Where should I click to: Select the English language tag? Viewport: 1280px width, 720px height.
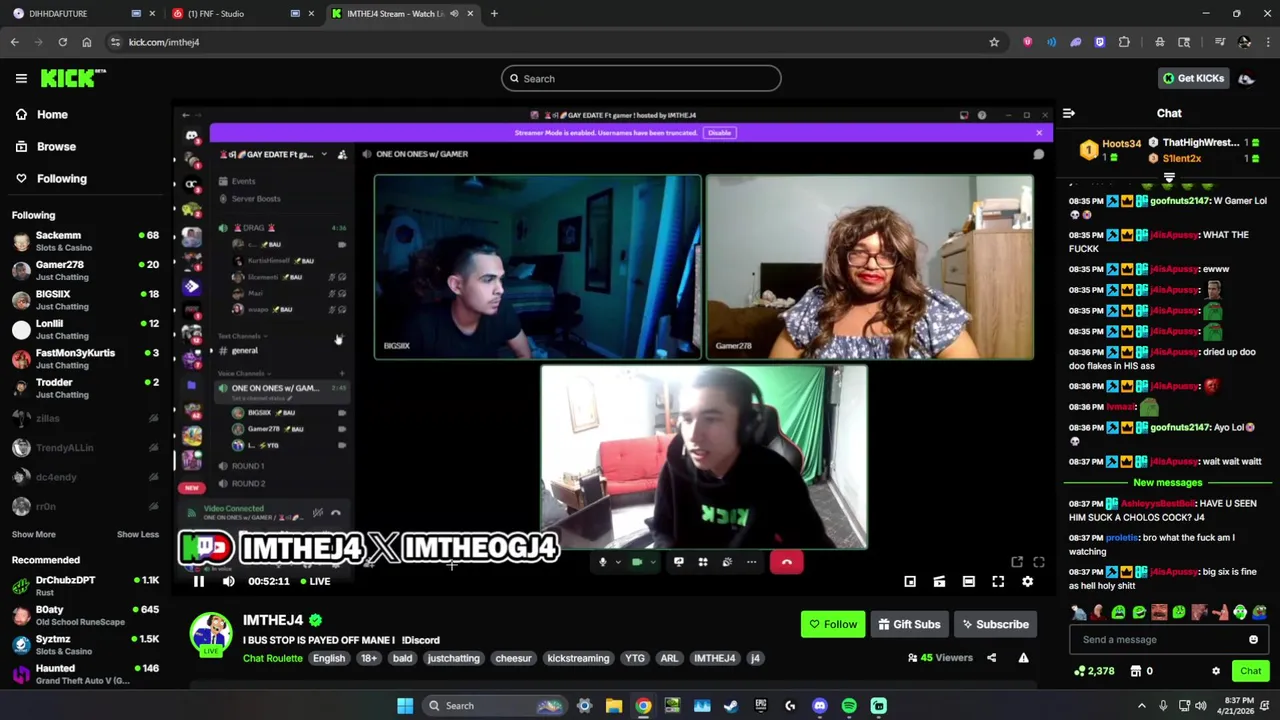coord(328,658)
